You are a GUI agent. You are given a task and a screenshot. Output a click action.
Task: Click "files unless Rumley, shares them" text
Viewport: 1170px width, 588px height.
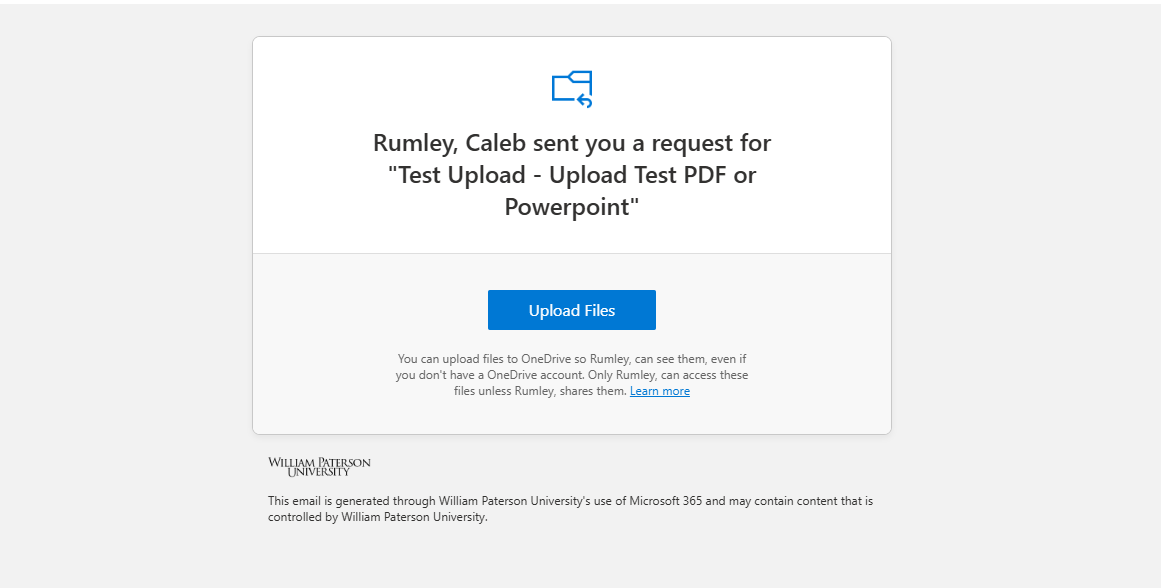[x=540, y=391]
